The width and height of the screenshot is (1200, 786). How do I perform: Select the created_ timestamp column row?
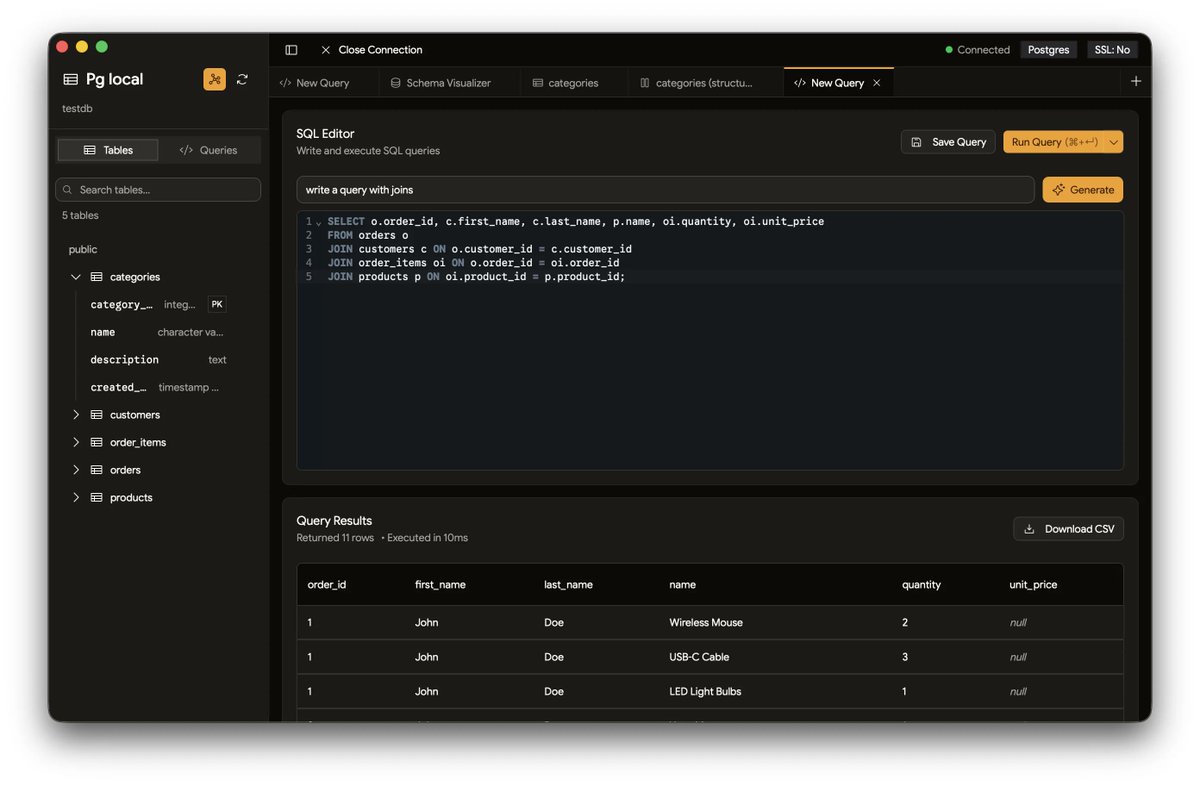point(158,387)
